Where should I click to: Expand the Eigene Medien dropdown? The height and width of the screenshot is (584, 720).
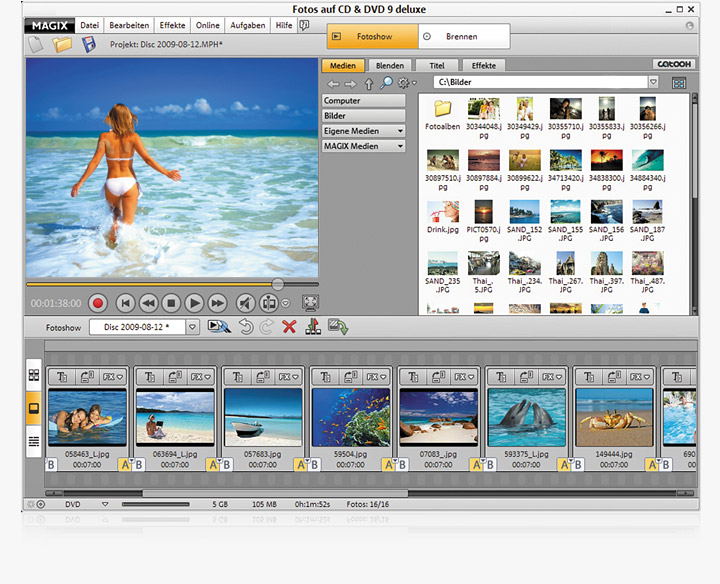(x=400, y=131)
